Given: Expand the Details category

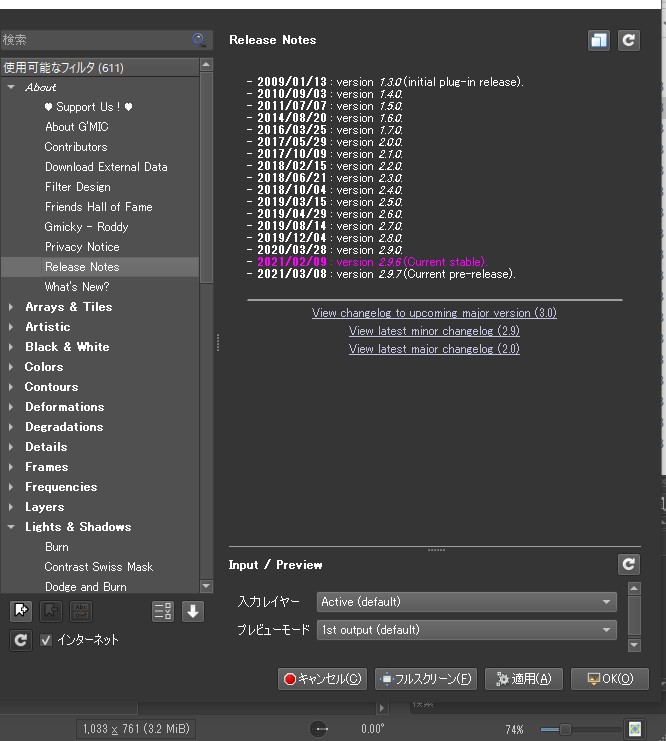Looking at the screenshot, I should [11, 447].
